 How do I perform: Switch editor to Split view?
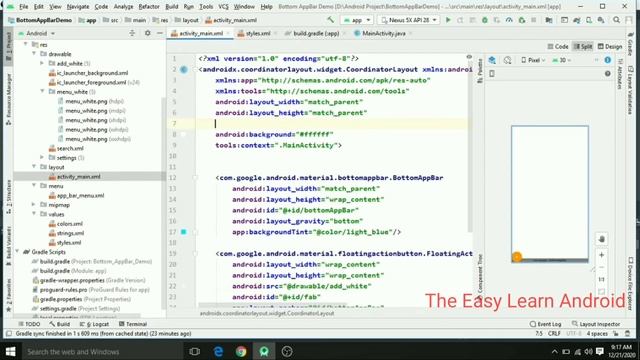pos(583,47)
